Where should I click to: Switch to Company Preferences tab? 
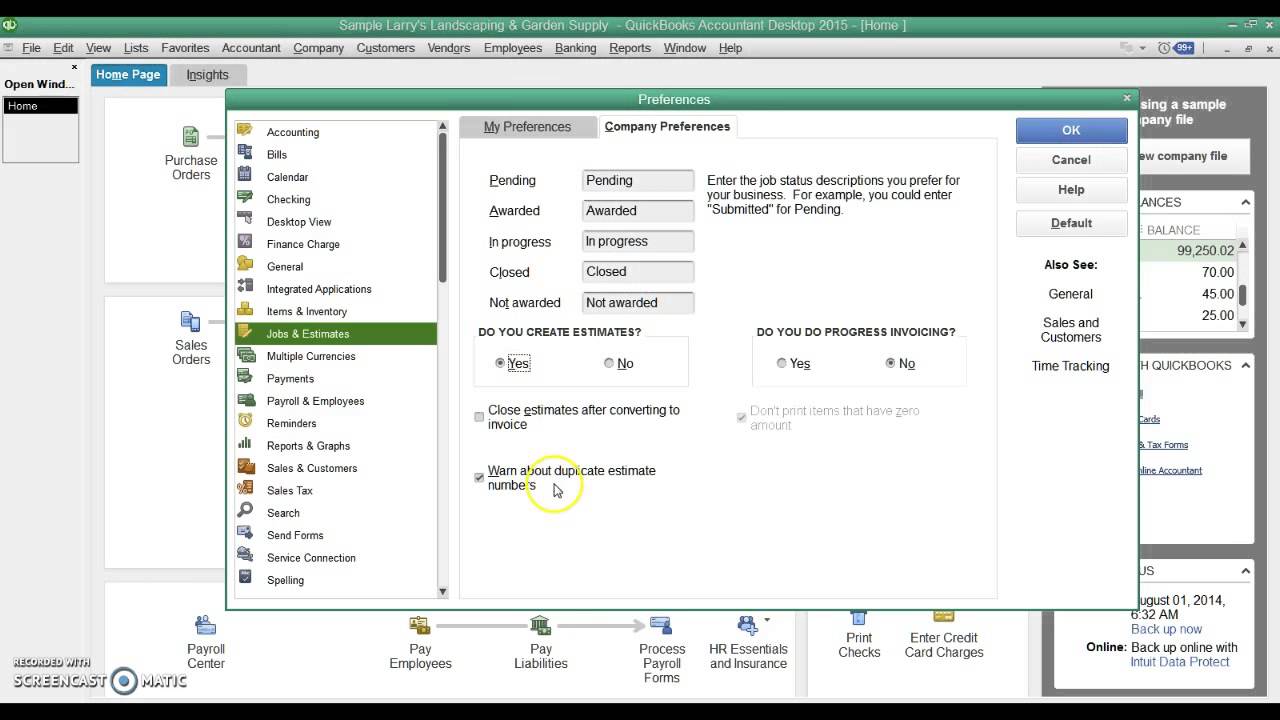point(667,126)
